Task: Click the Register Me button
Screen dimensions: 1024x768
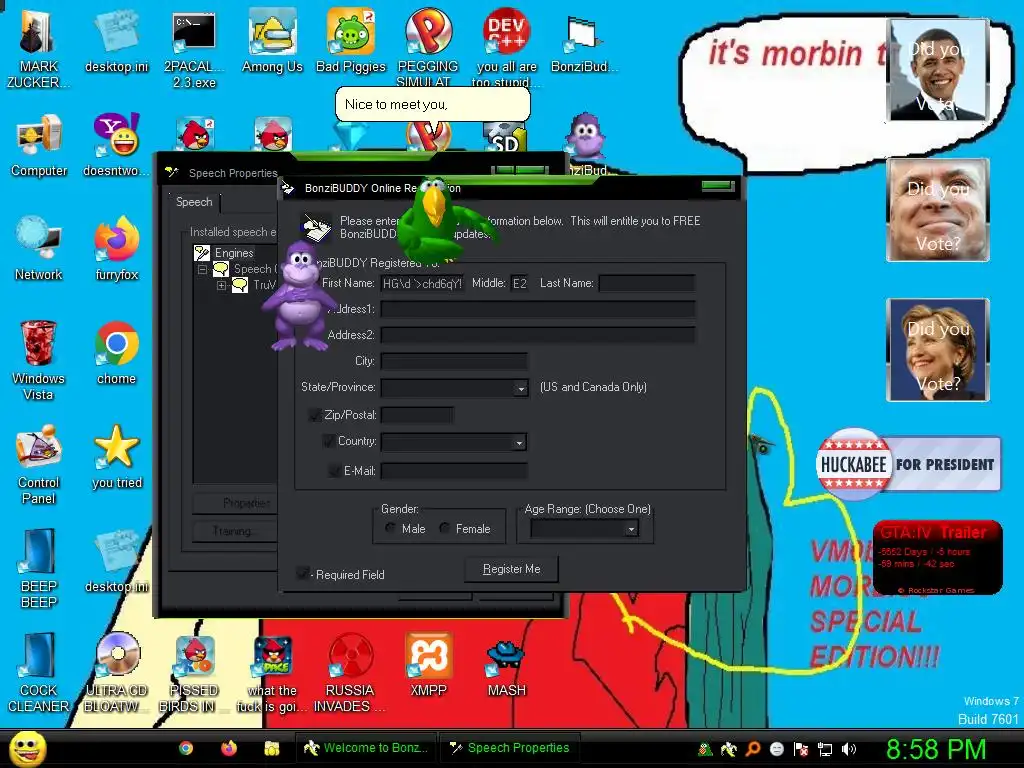Action: pos(511,569)
